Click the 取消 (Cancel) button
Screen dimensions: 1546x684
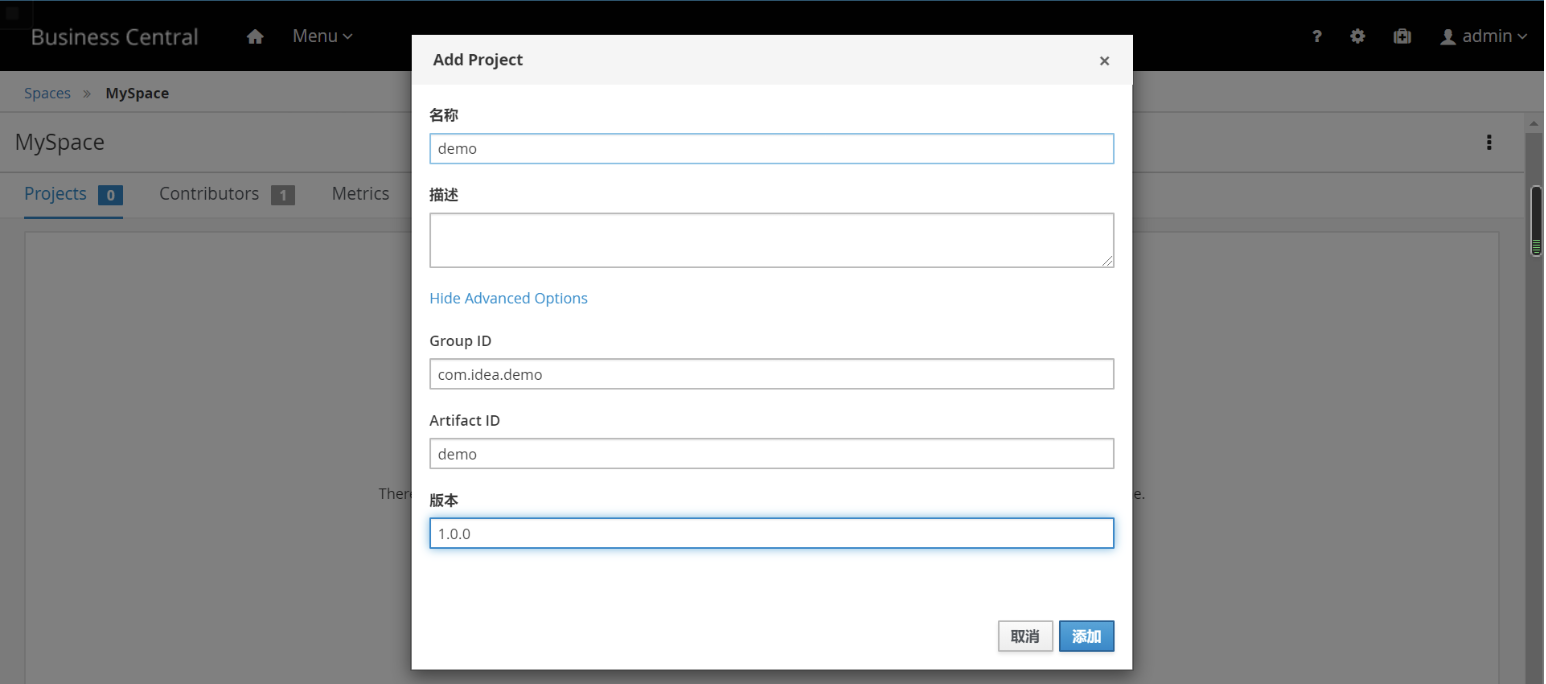1025,636
